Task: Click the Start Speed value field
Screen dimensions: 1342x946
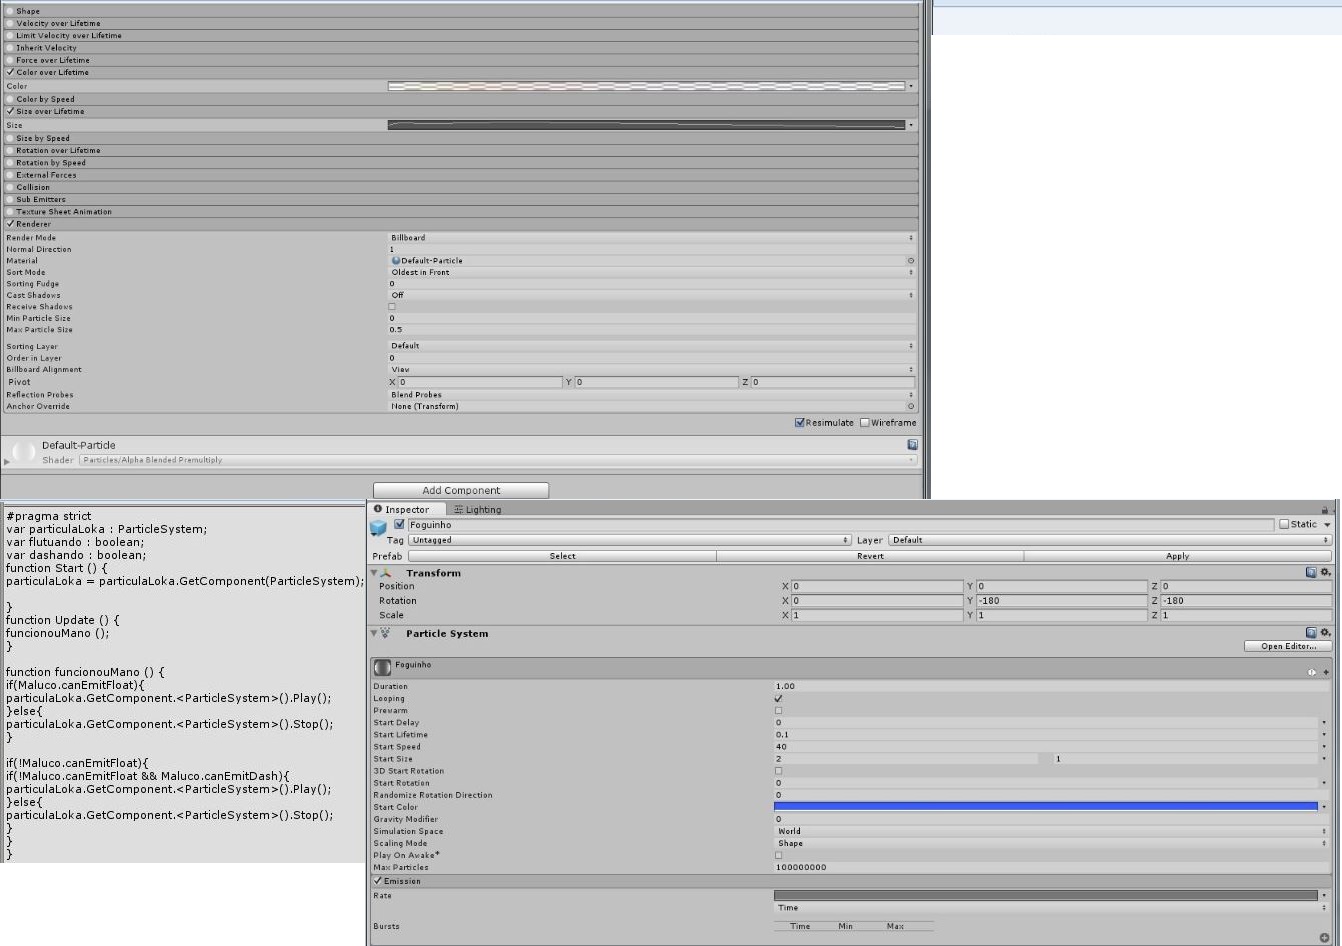Action: point(1046,746)
